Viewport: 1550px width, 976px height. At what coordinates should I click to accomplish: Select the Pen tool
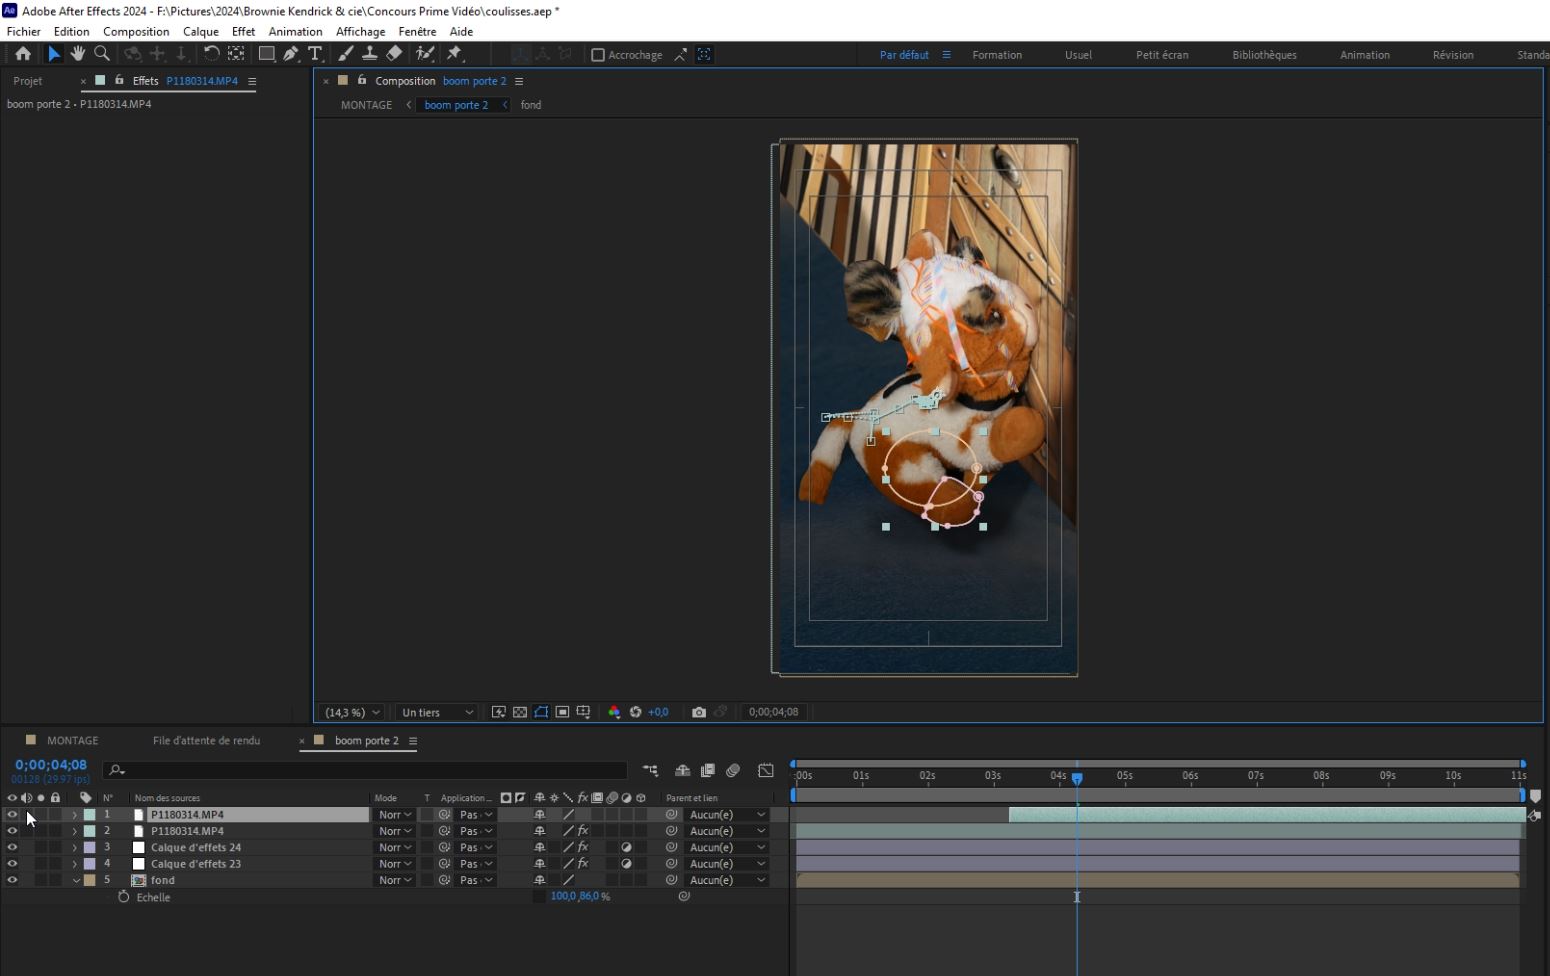[291, 54]
